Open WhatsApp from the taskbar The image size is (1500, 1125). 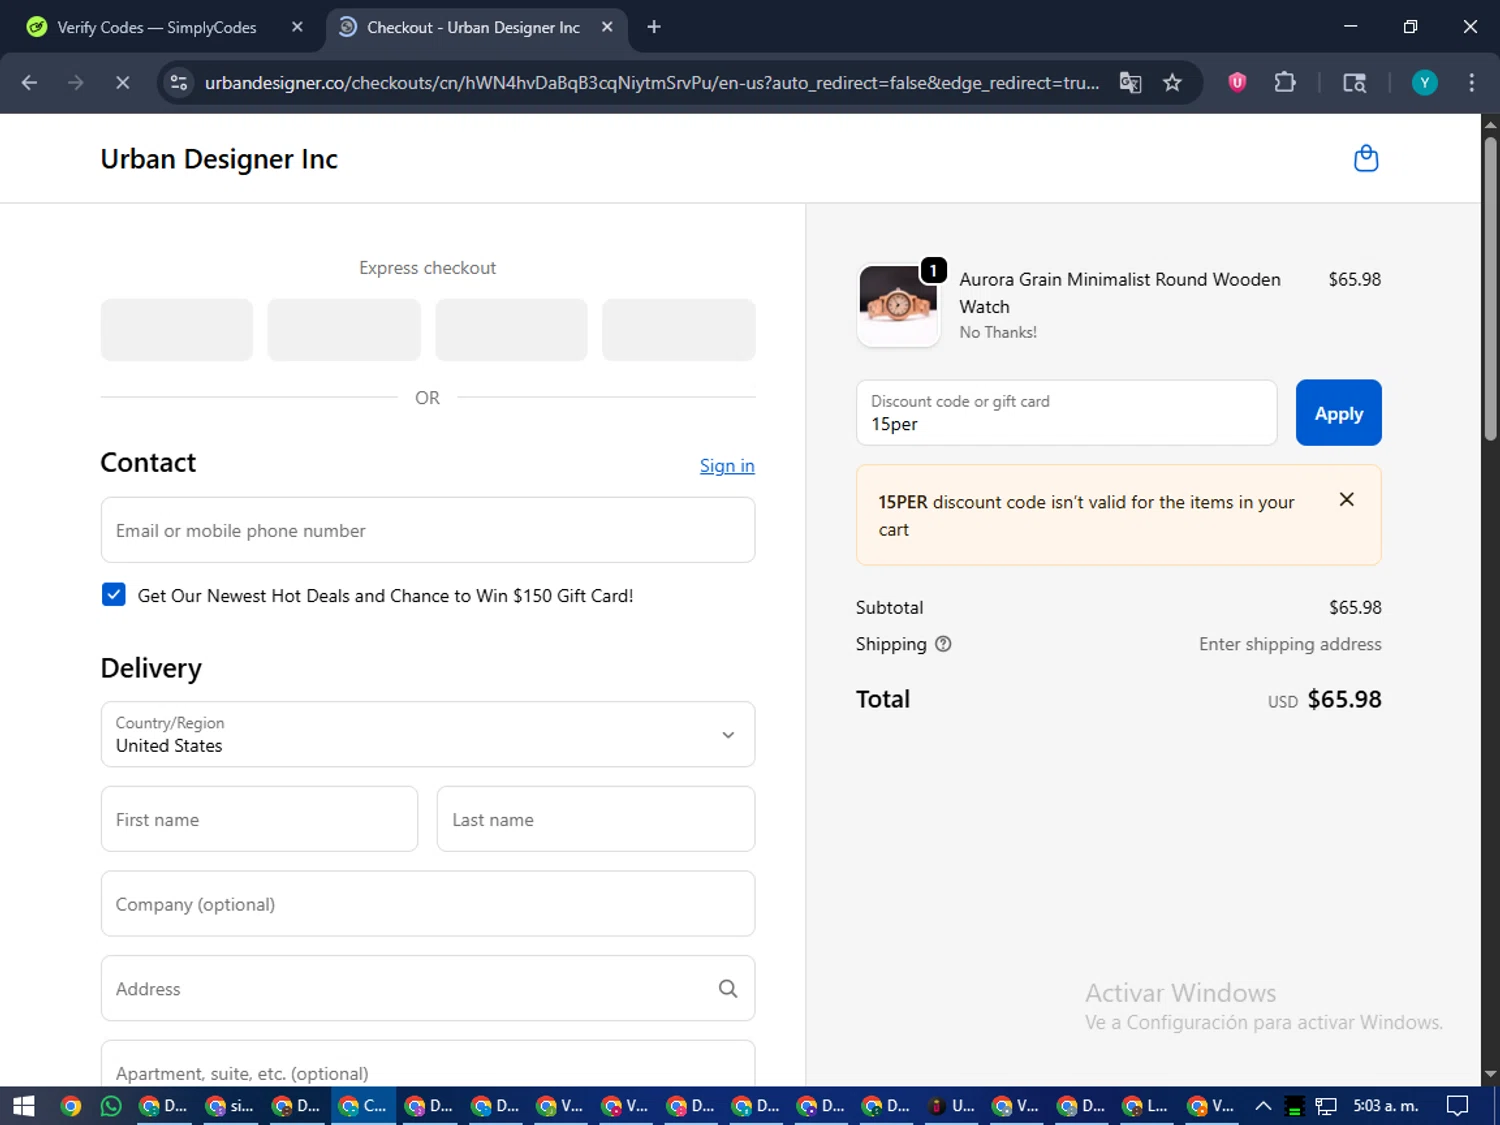pos(111,1105)
